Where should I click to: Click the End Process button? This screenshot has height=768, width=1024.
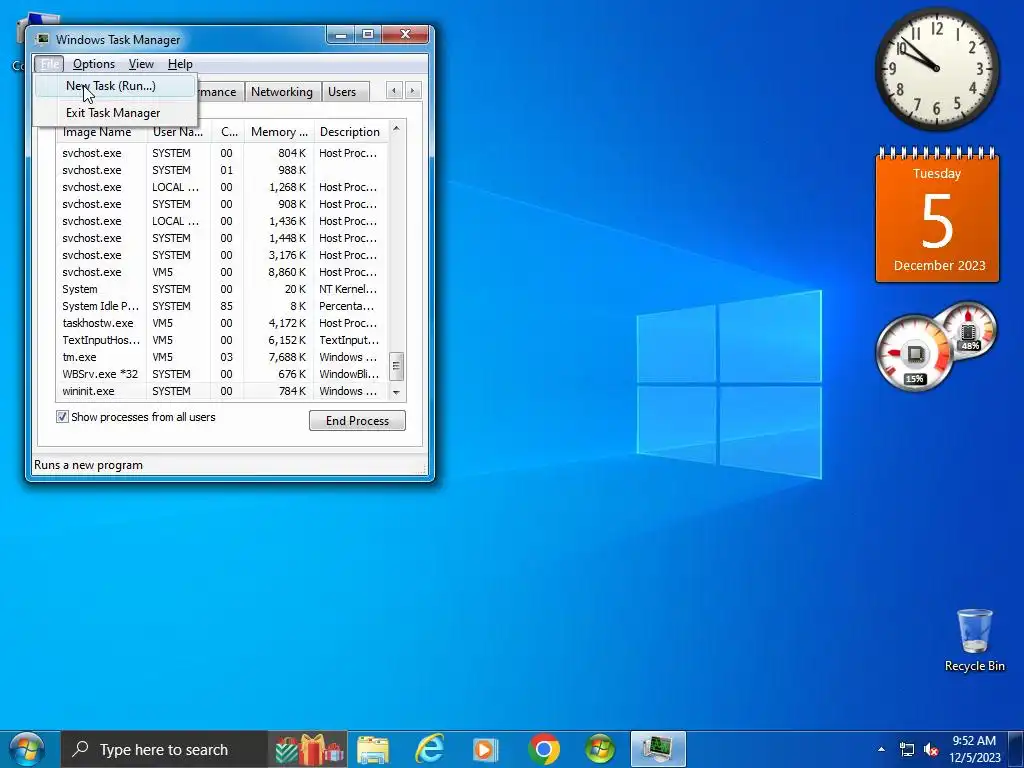point(357,421)
